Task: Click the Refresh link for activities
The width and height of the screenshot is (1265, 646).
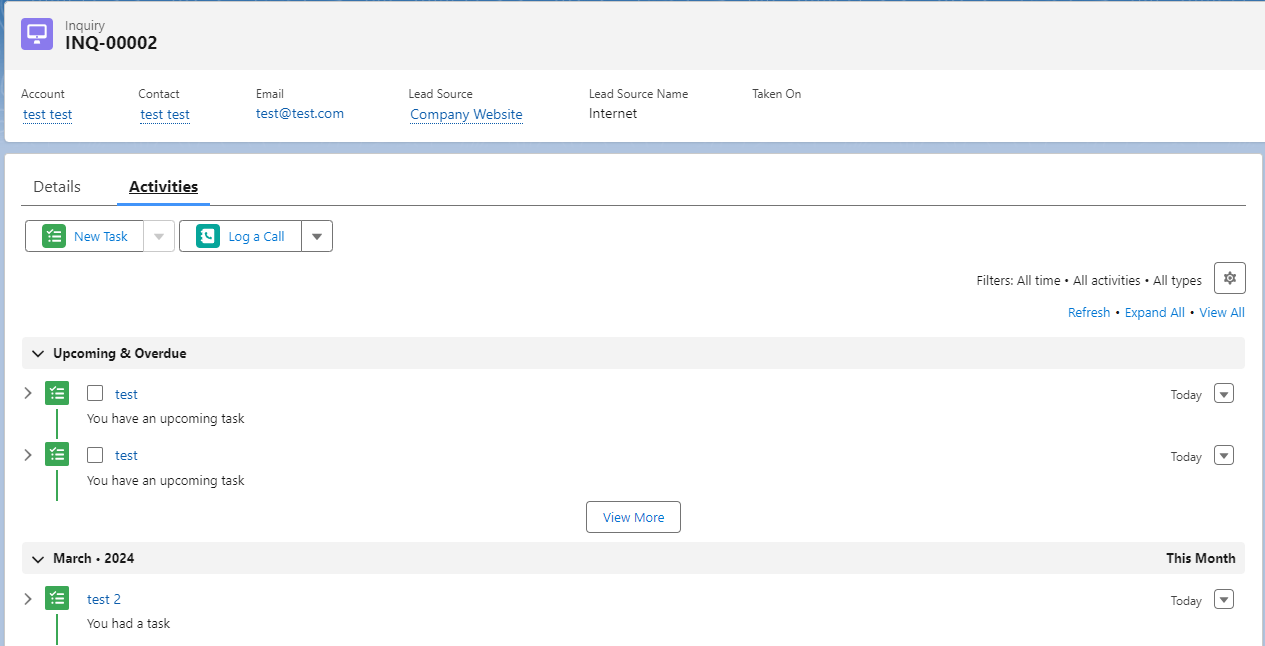Action: point(1089,312)
